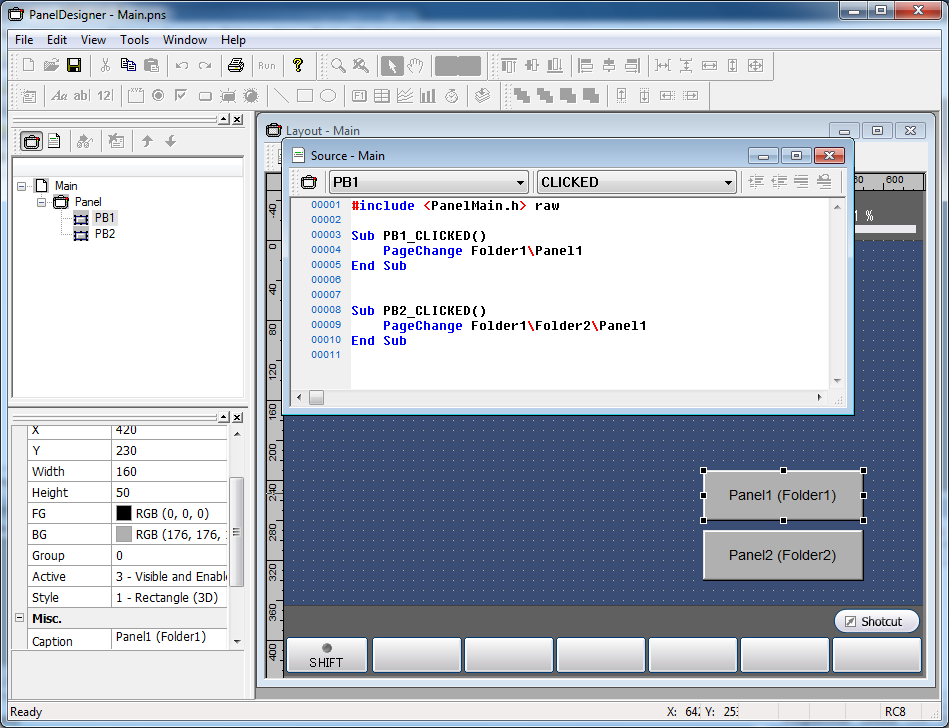
Task: Select the pan hand tool
Action: click(x=415, y=66)
